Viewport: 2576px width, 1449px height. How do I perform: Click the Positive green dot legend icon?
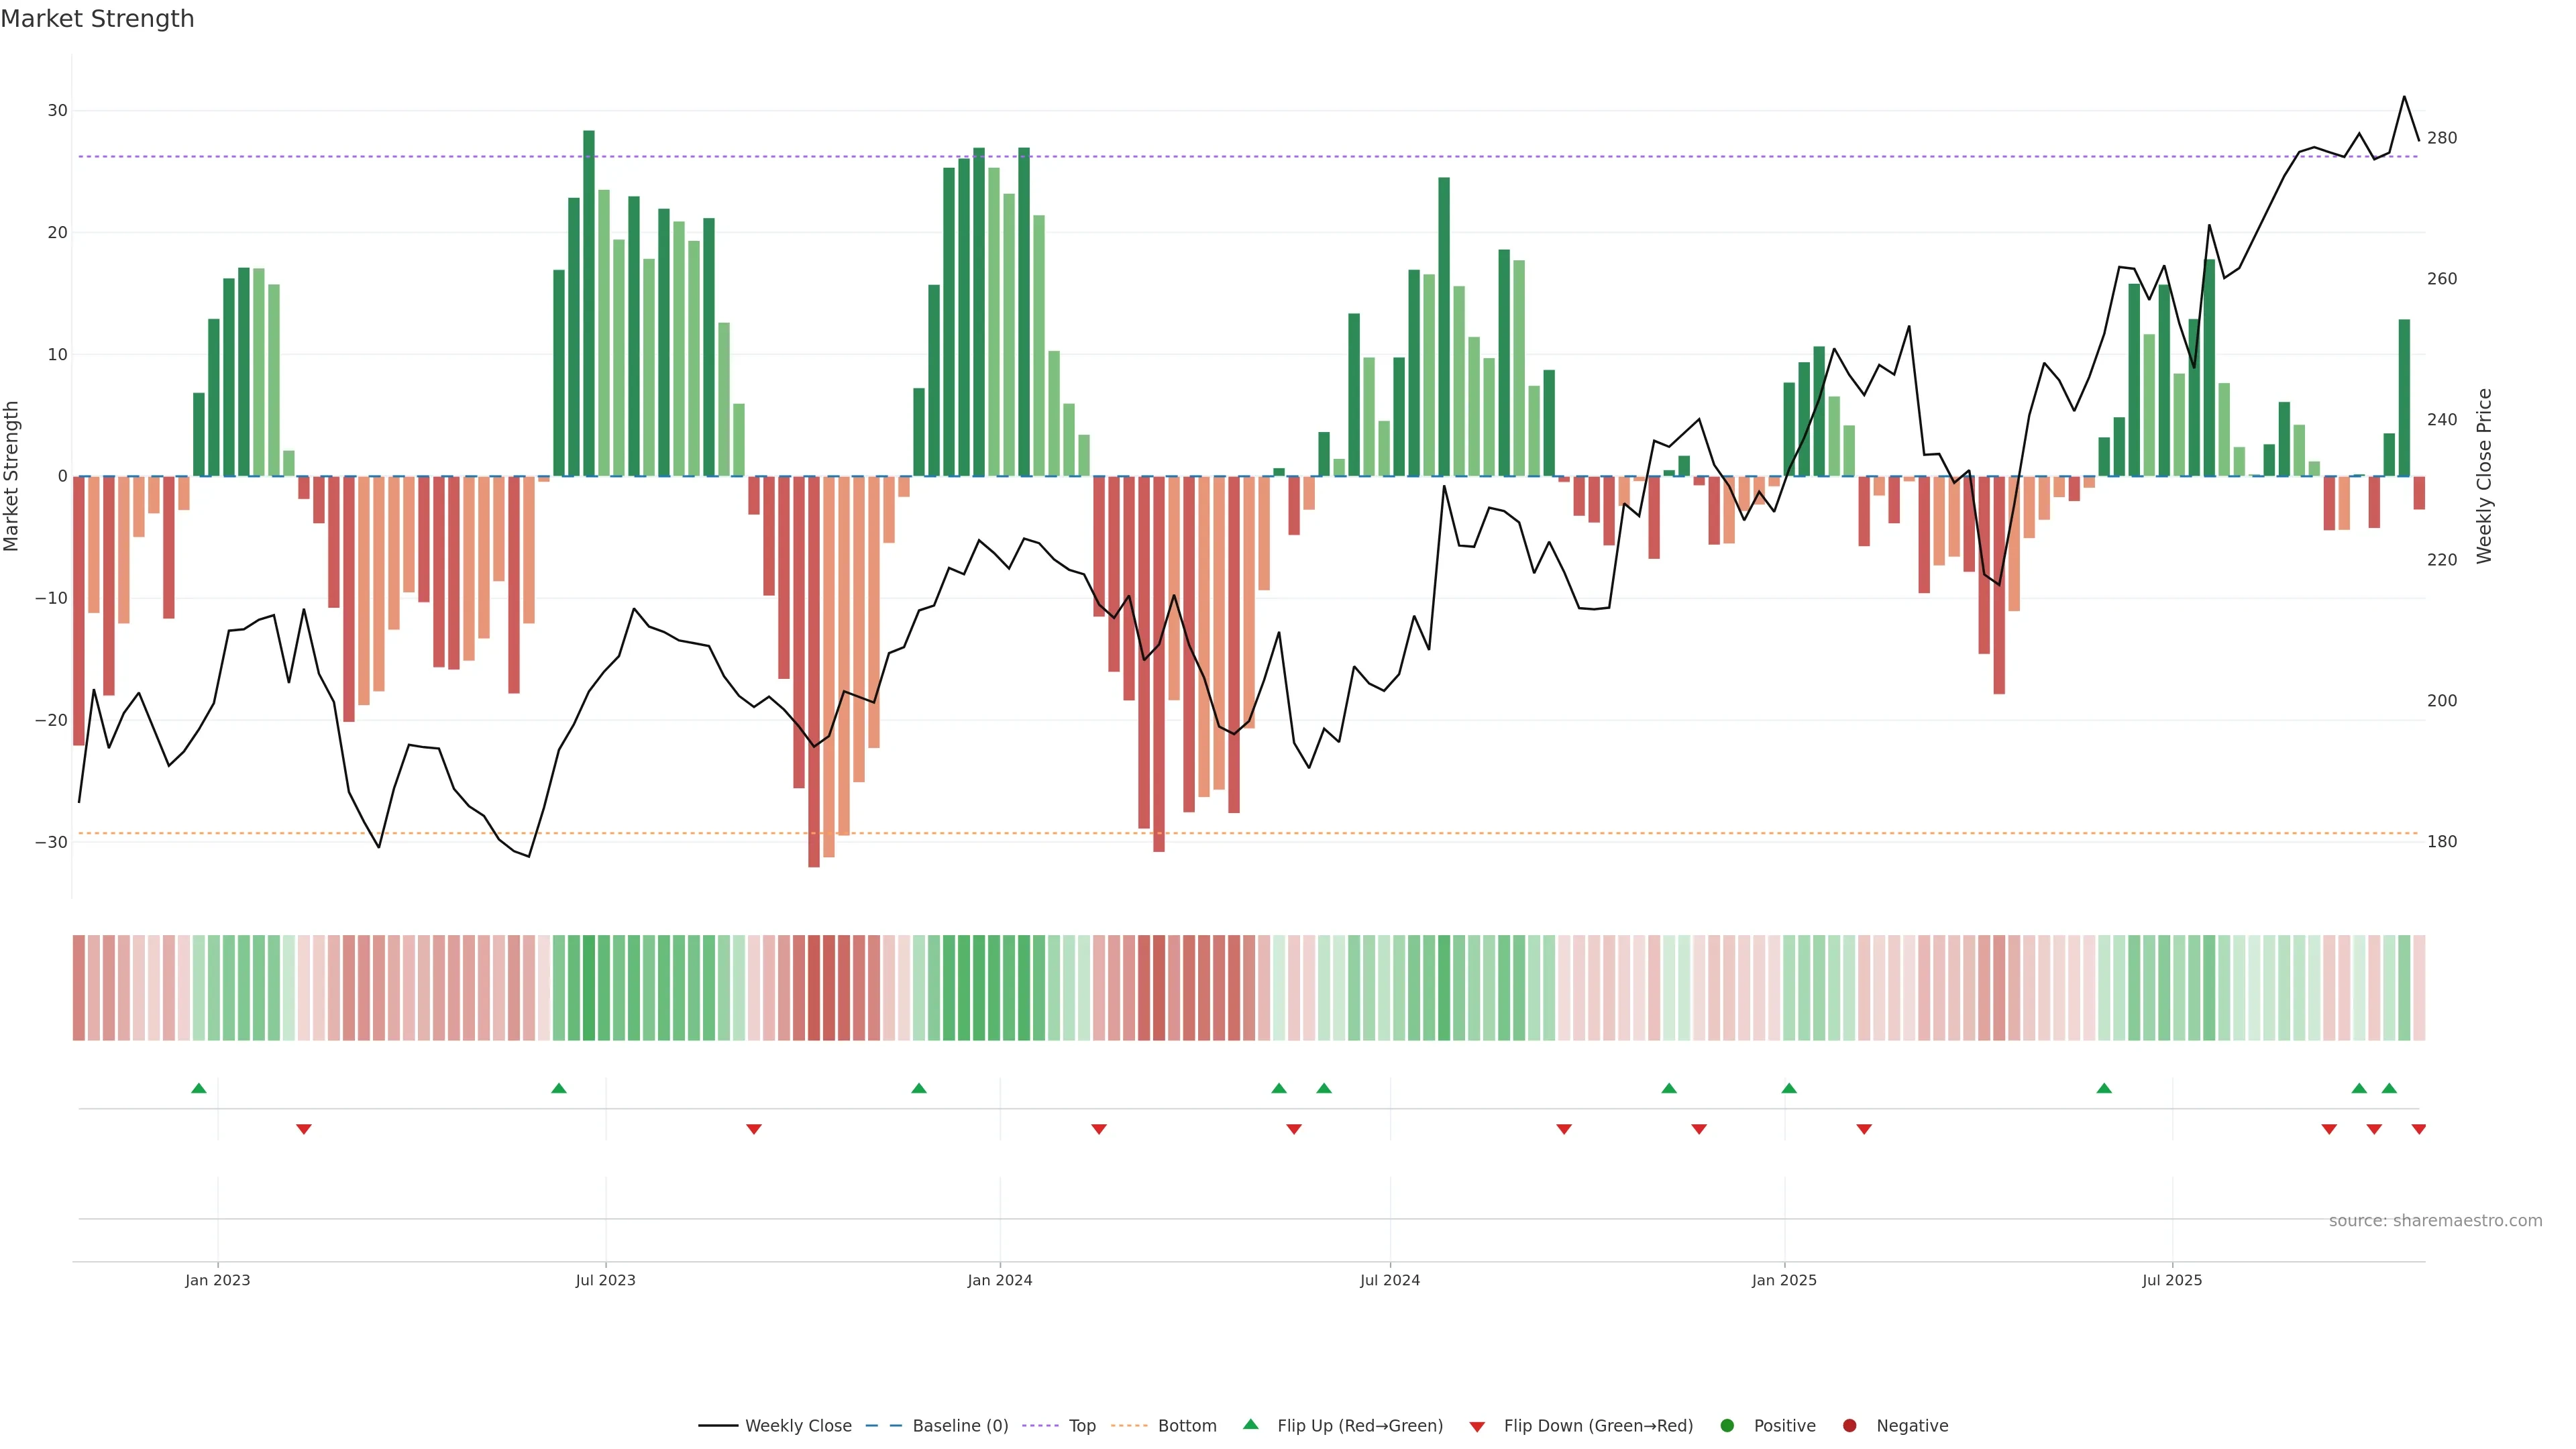click(1727, 1425)
